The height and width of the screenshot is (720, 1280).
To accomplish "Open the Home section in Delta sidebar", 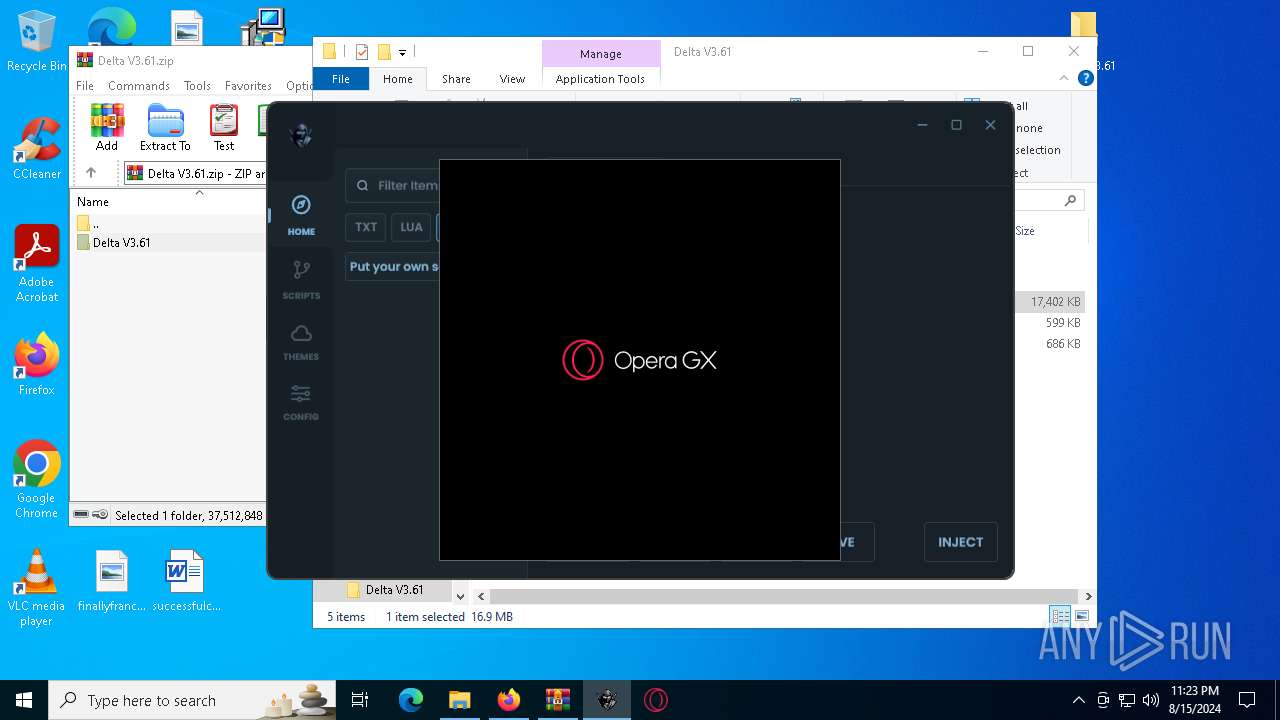I will 301,215.
